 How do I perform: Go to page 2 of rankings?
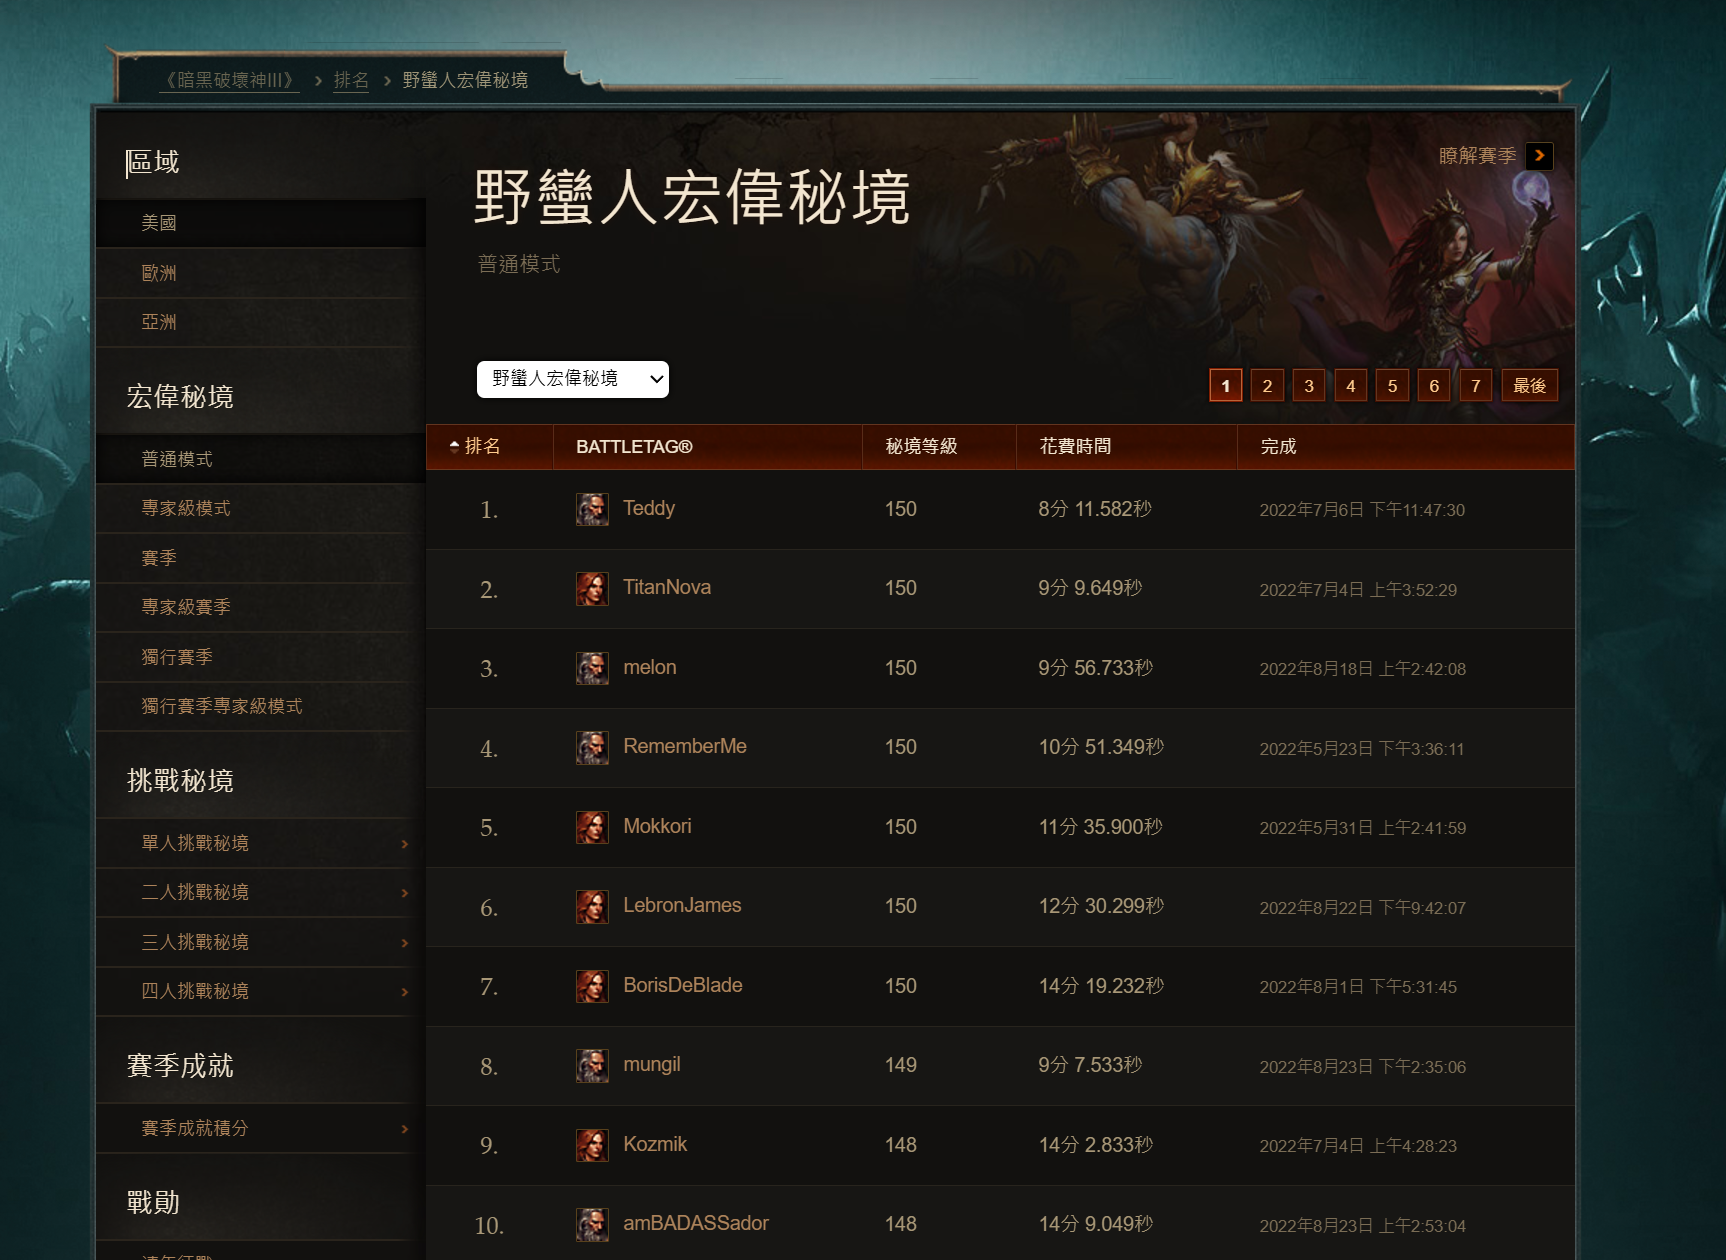pos(1267,385)
